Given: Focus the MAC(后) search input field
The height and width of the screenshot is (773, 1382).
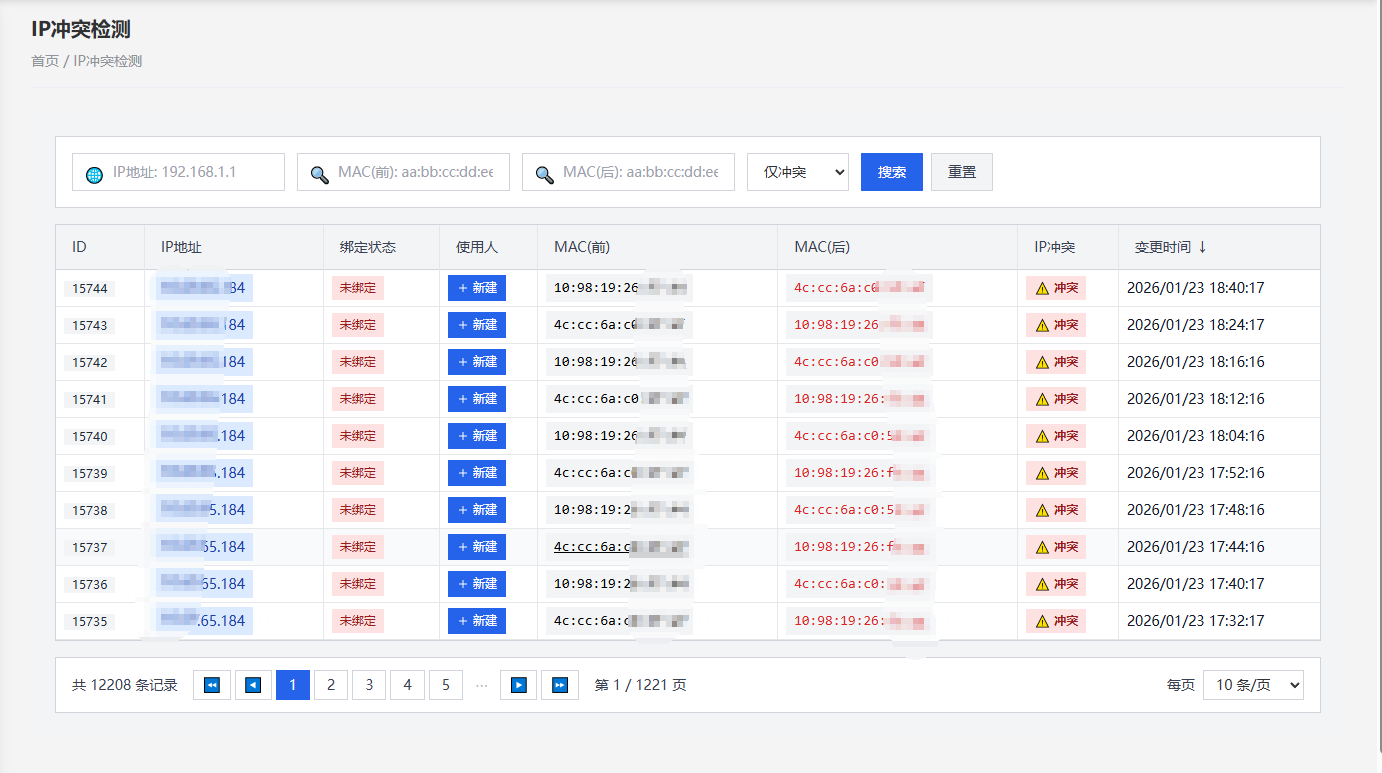Looking at the screenshot, I should (639, 172).
